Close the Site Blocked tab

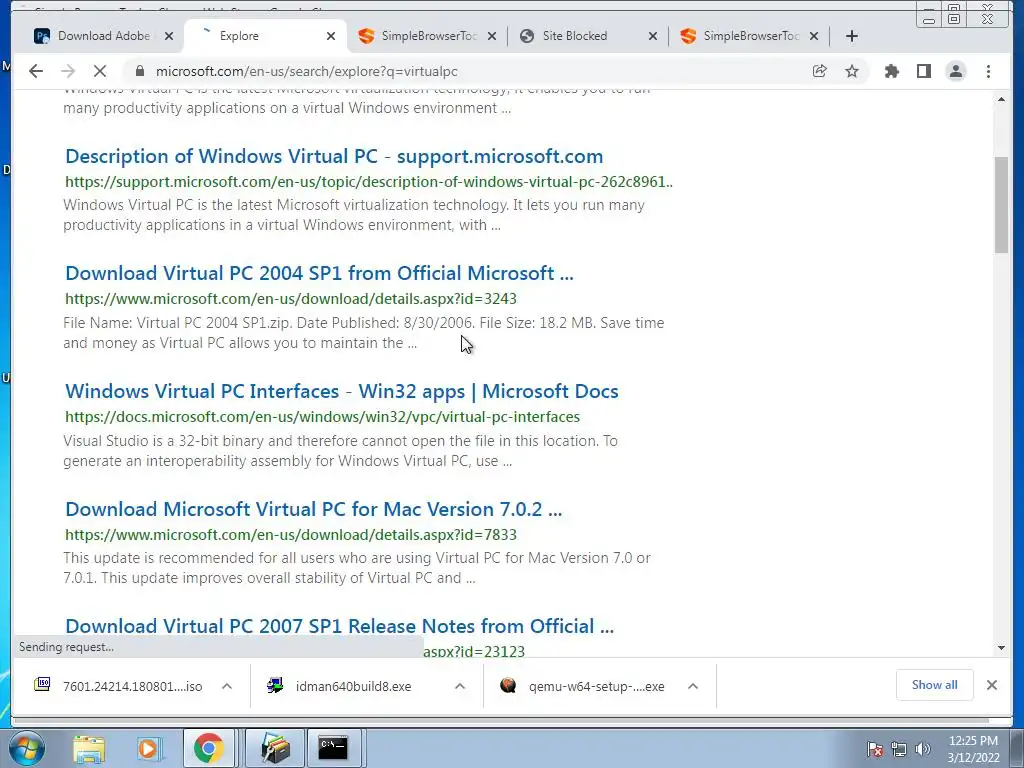(652, 36)
